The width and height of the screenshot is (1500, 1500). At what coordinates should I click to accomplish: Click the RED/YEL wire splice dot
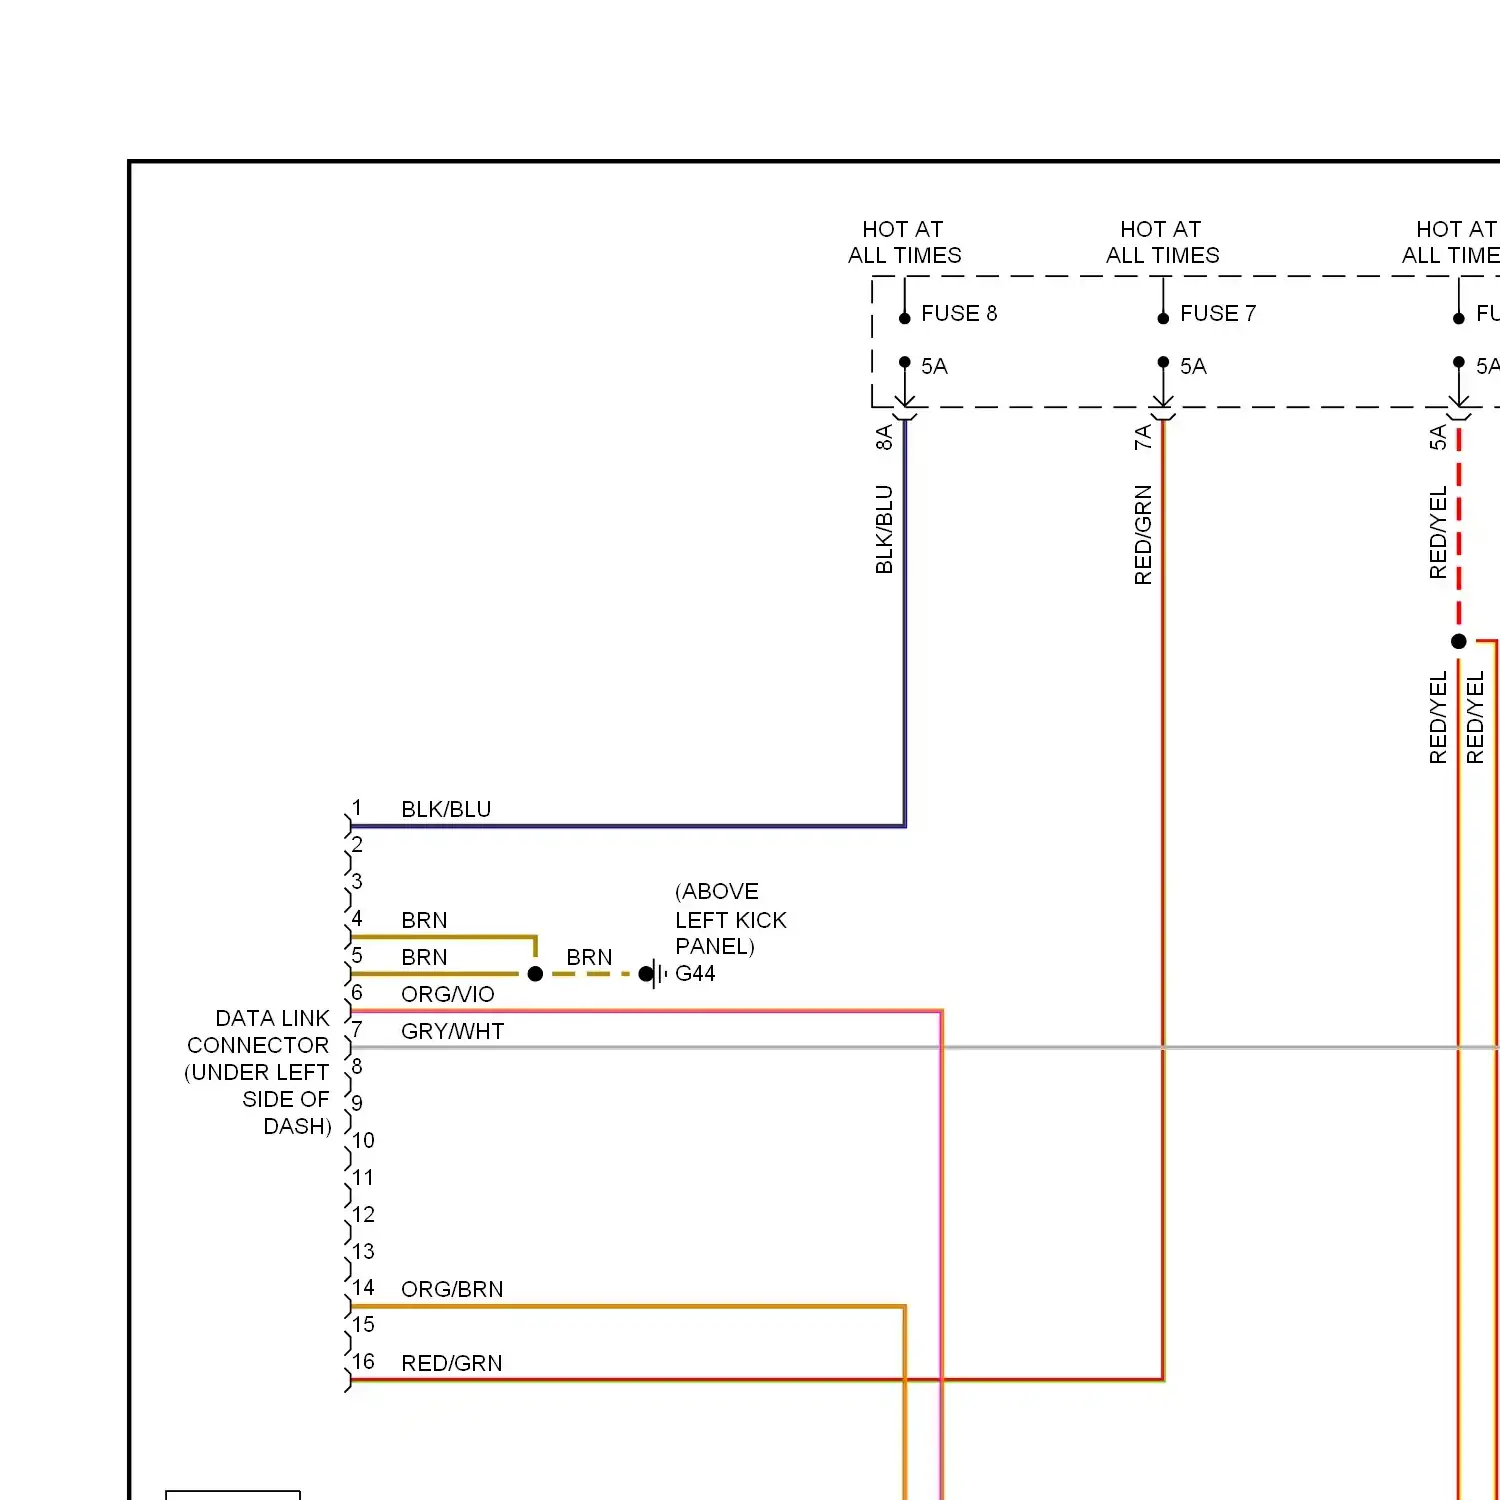pos(1459,641)
